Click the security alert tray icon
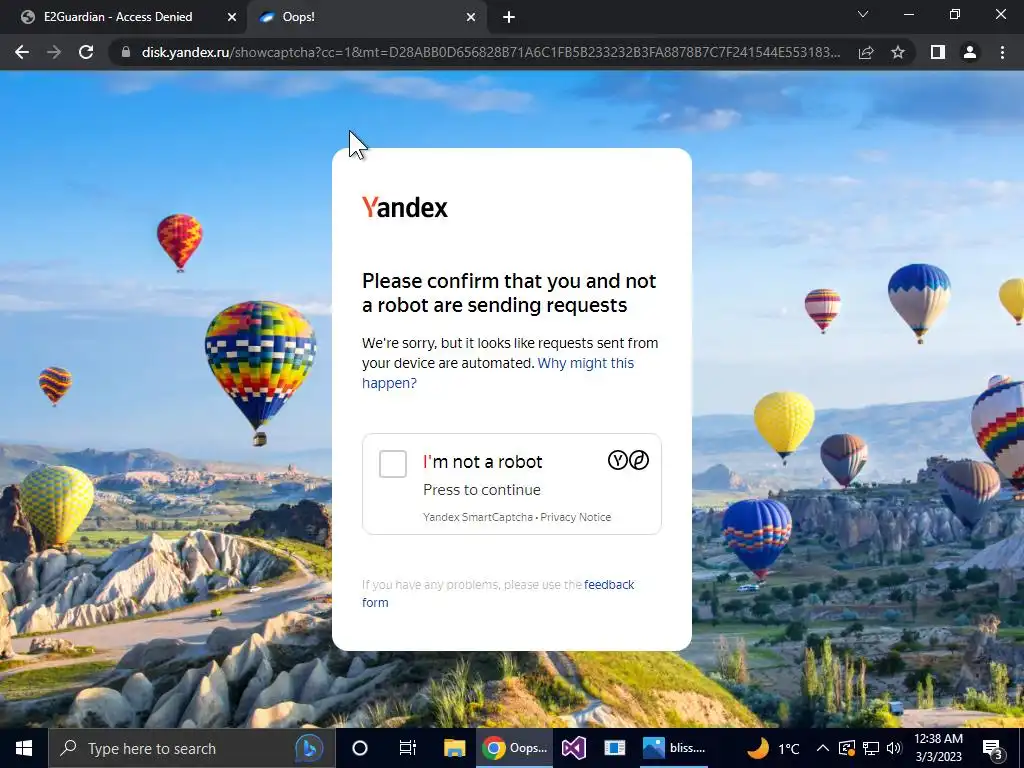This screenshot has width=1024, height=768. [x=846, y=748]
